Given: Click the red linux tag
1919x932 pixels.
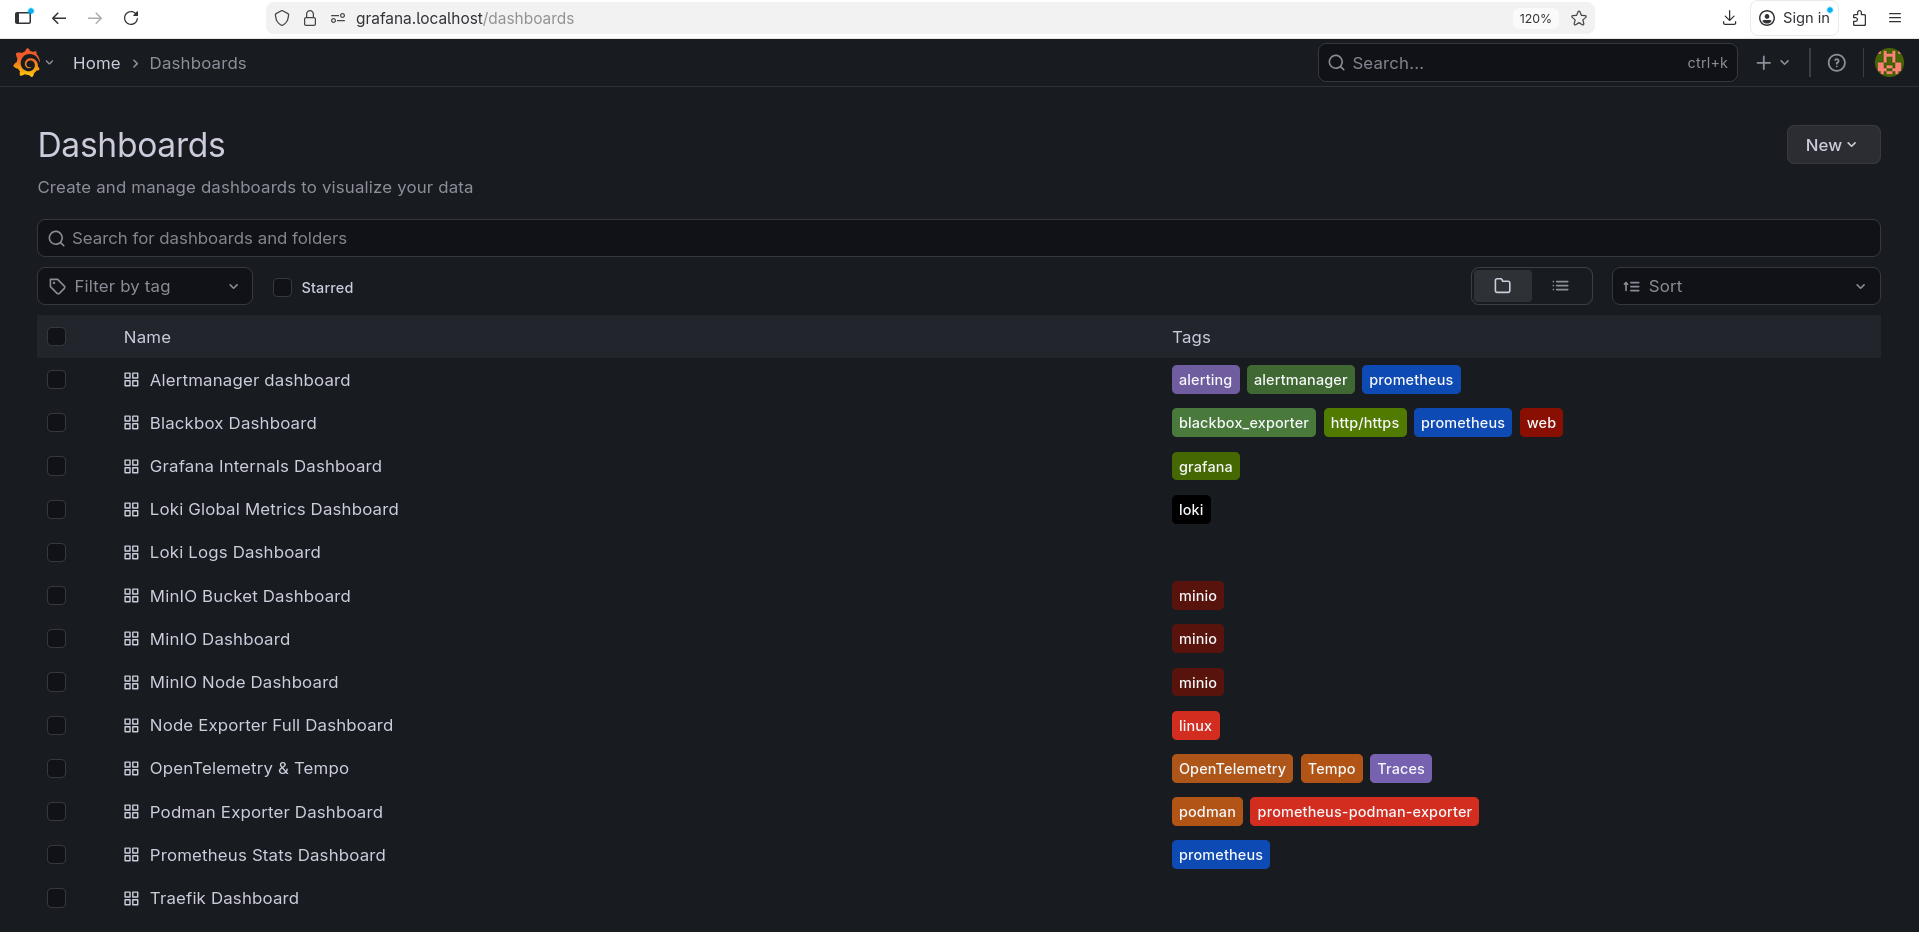Looking at the screenshot, I should point(1195,726).
